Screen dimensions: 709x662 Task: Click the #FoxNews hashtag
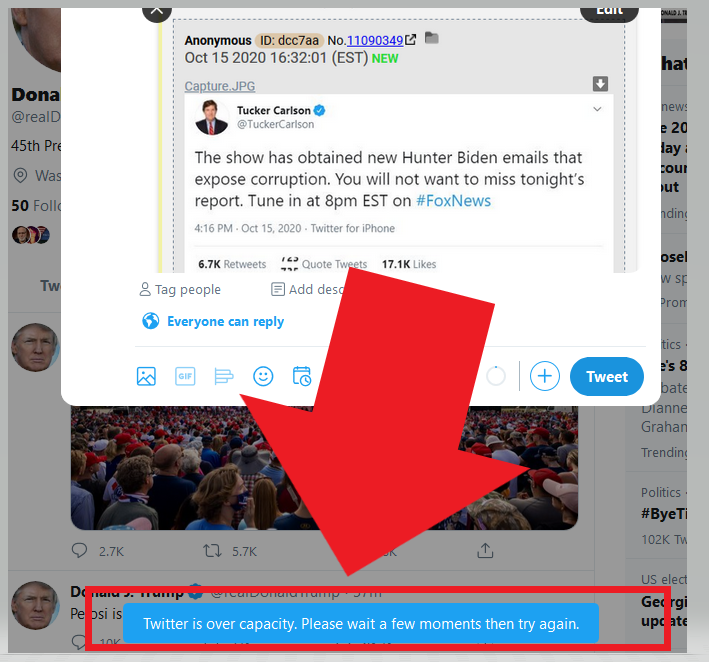[x=453, y=201]
